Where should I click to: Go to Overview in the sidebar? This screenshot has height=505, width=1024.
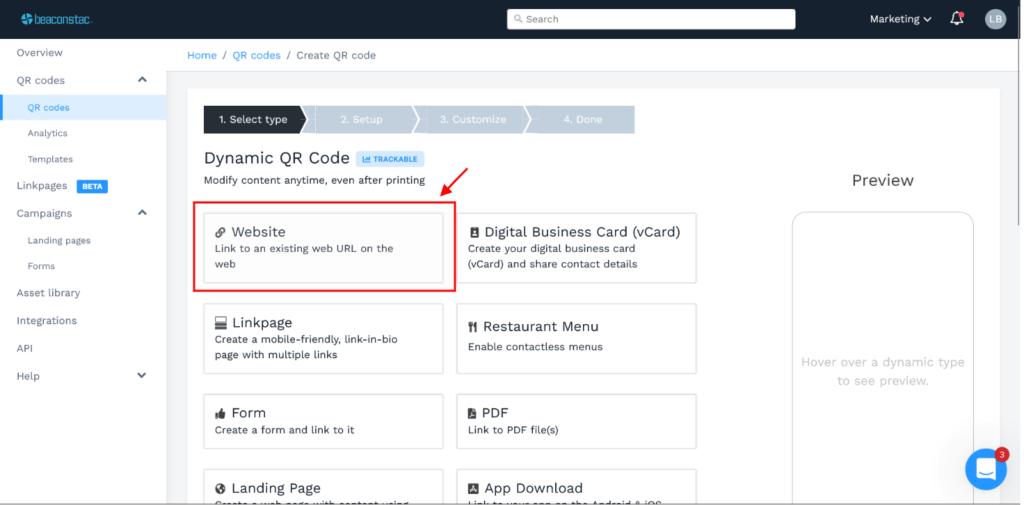pyautogui.click(x=40, y=53)
